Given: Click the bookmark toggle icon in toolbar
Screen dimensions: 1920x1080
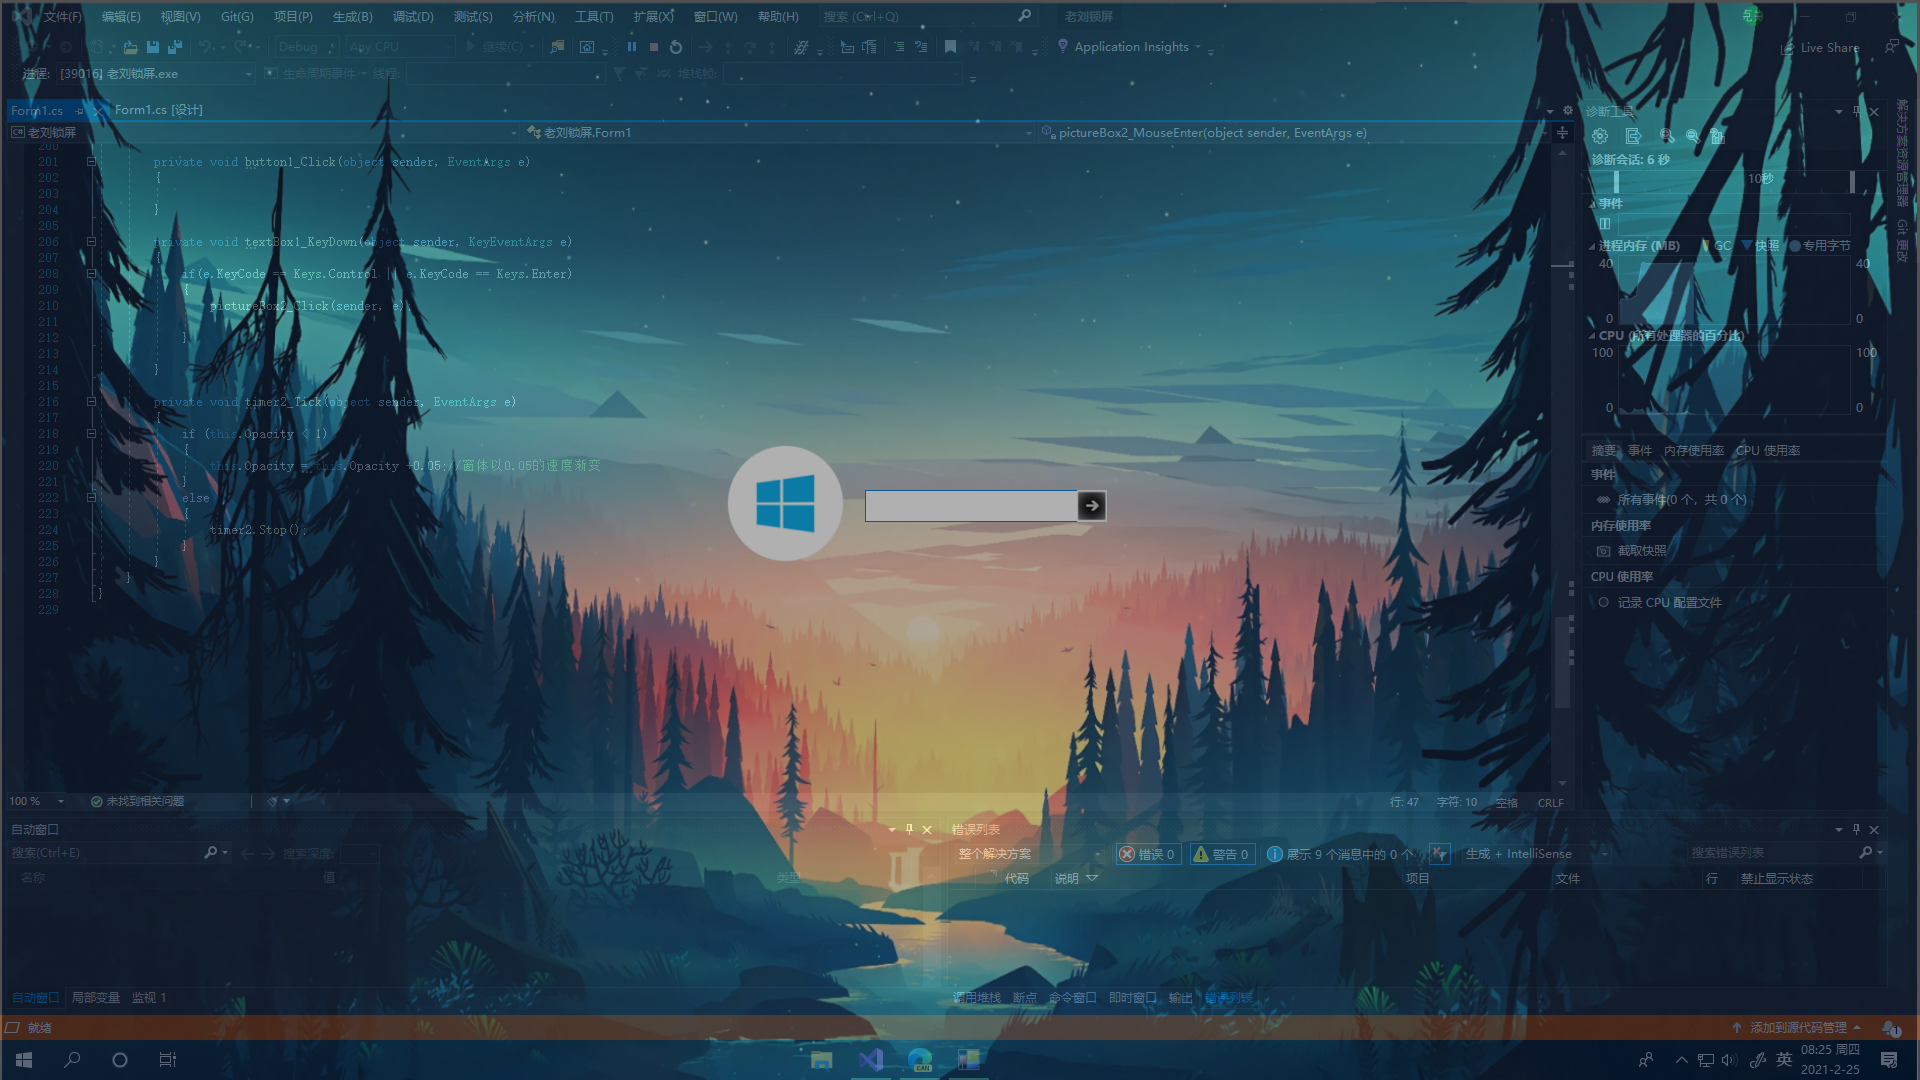Looking at the screenshot, I should coord(950,47).
